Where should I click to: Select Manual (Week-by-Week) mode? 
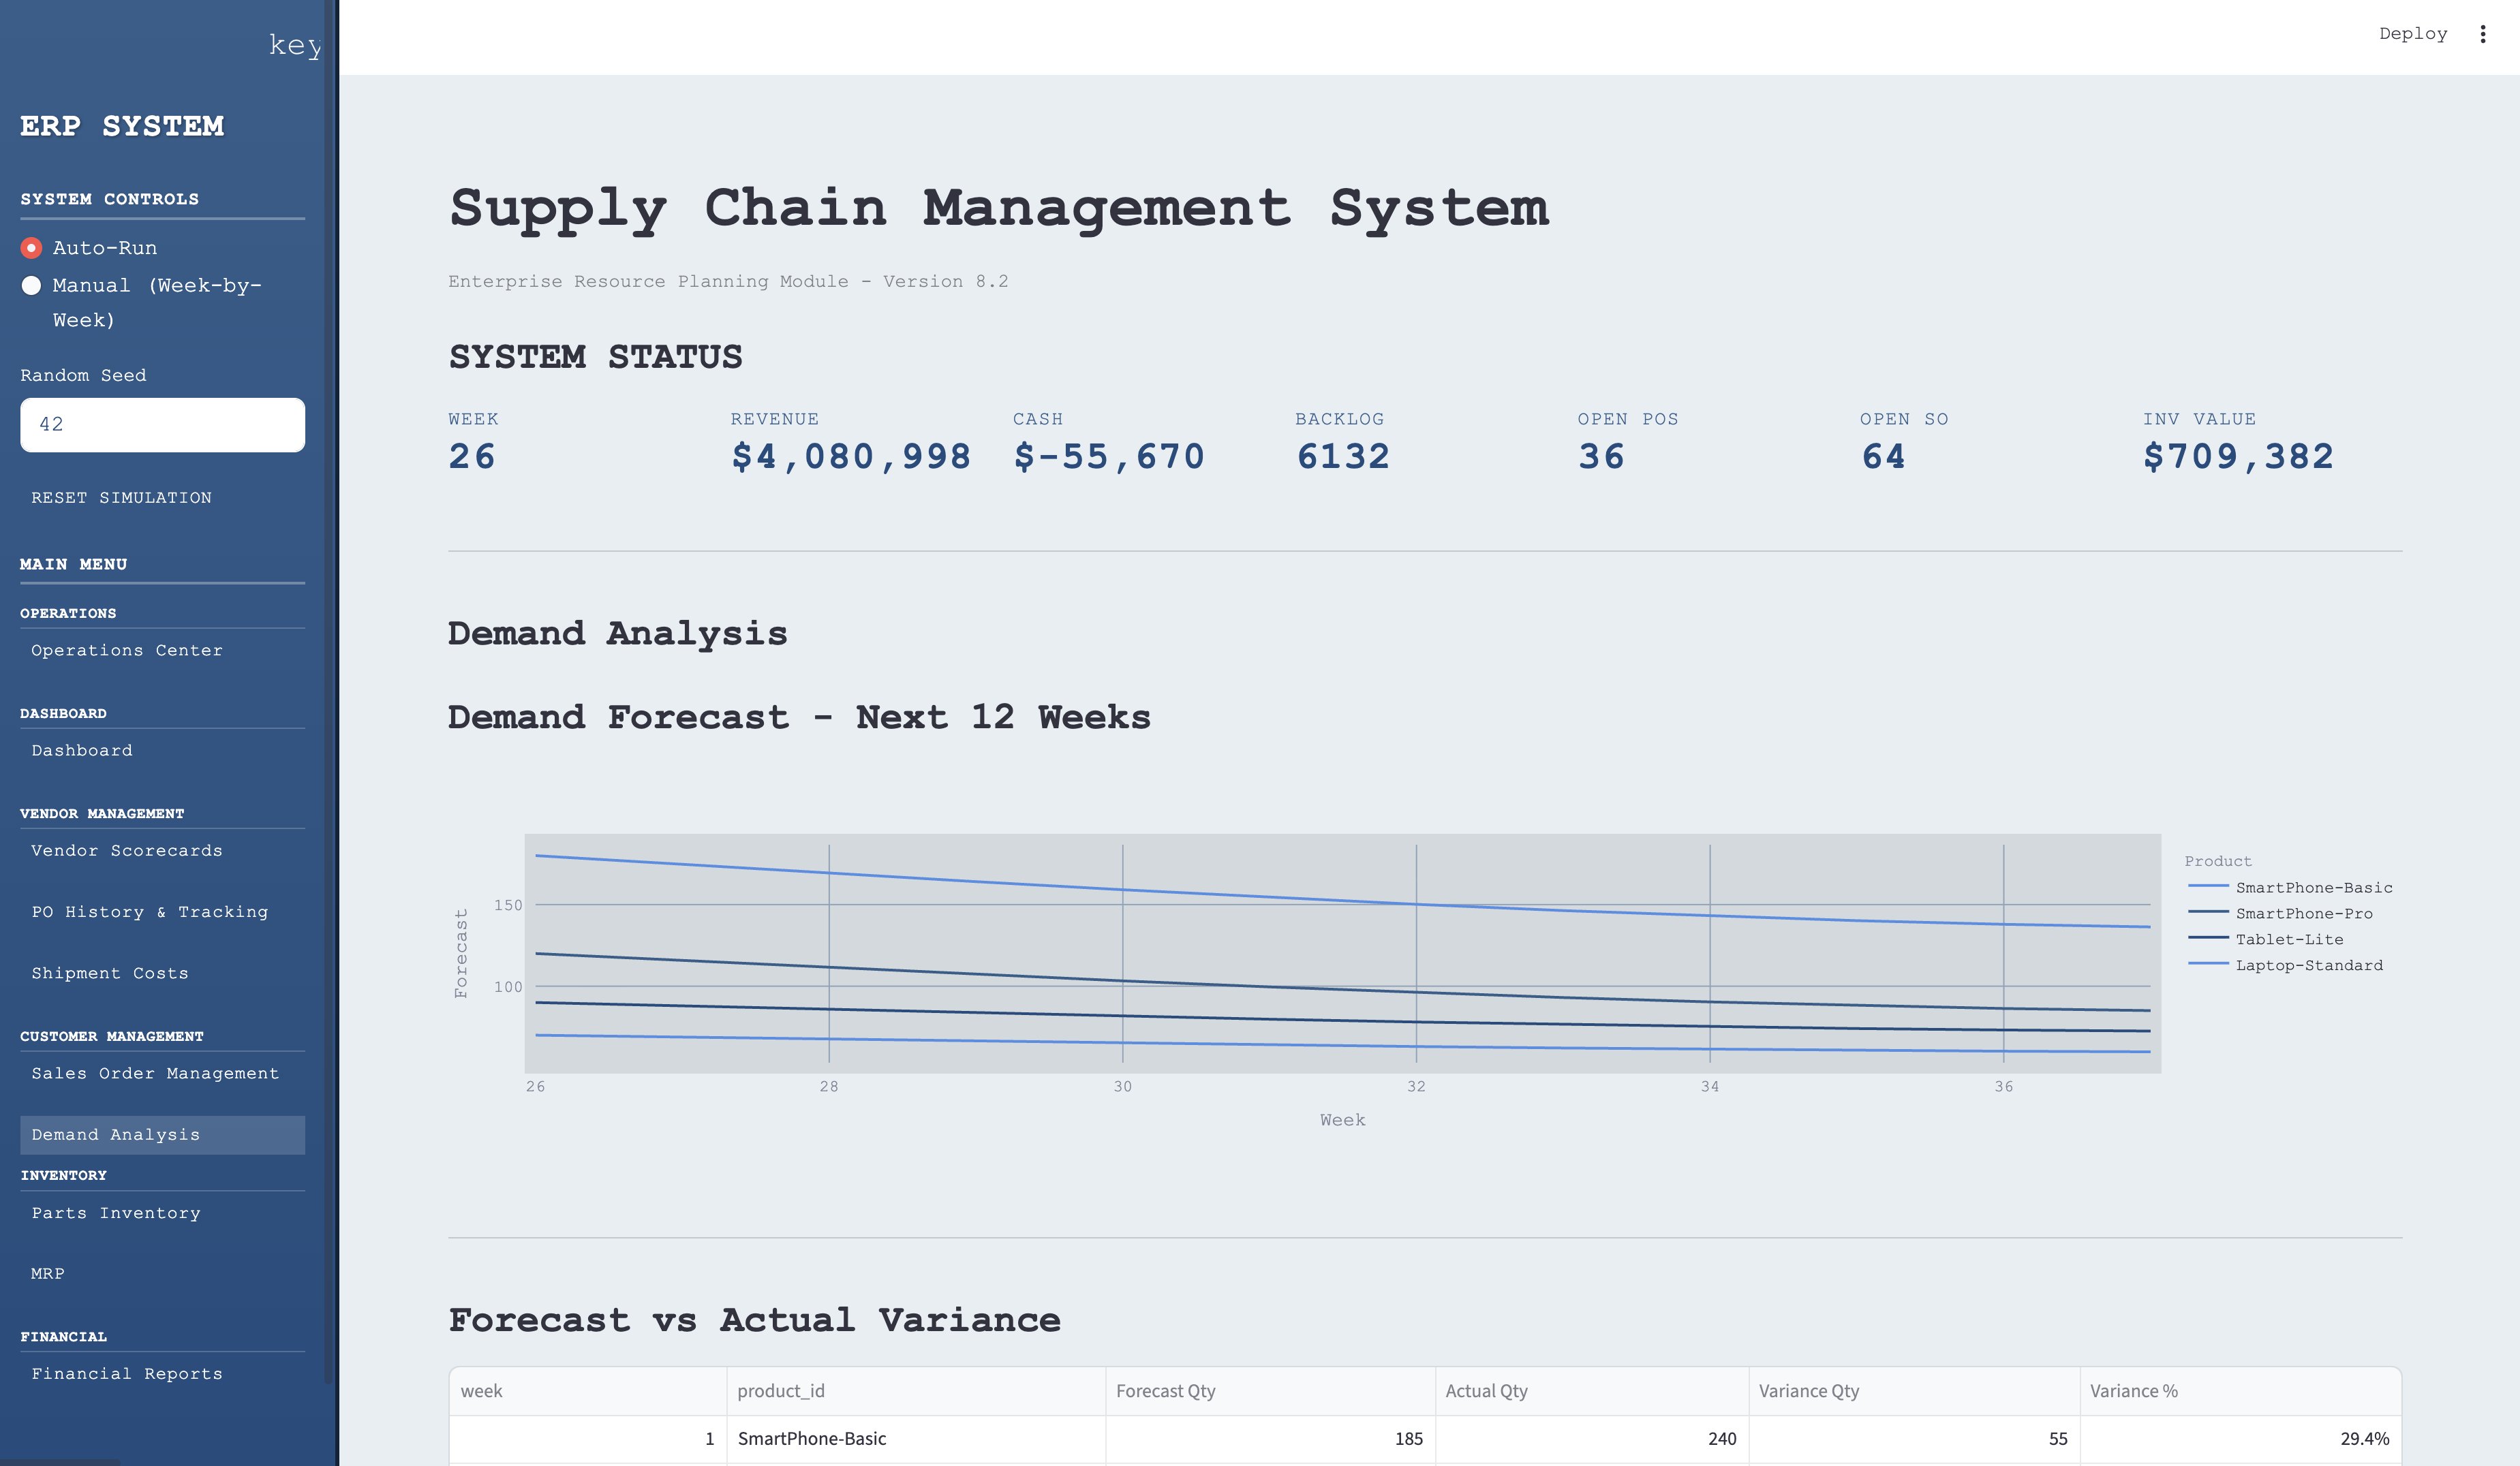[x=32, y=286]
